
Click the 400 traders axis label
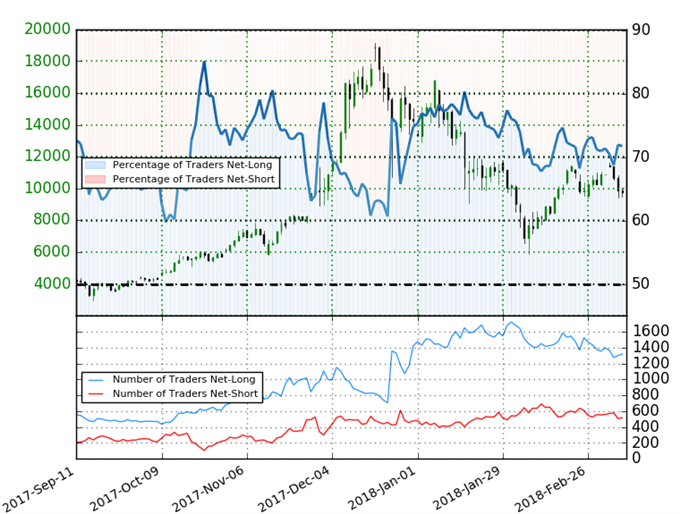646,427
